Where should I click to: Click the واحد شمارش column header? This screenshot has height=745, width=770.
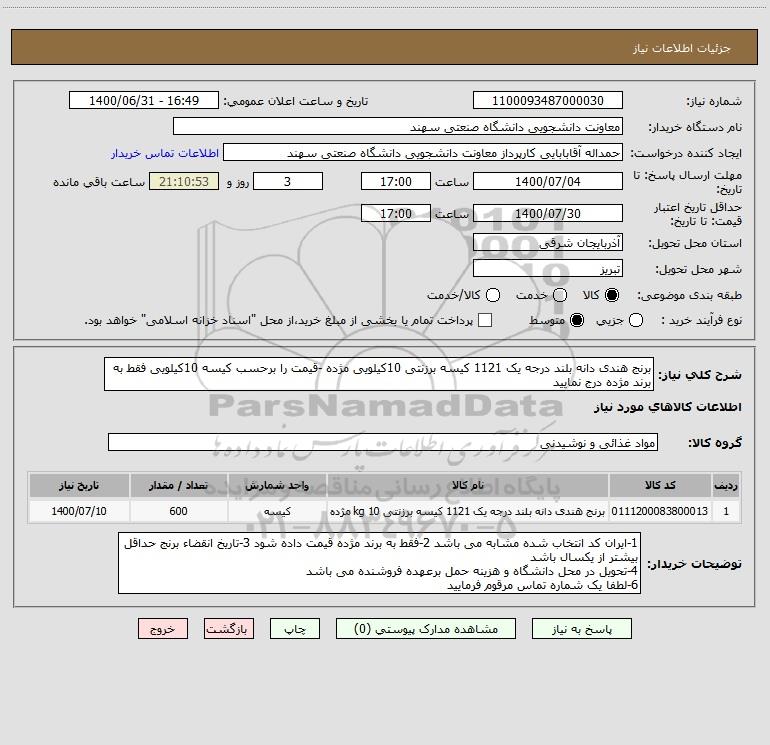(x=277, y=485)
